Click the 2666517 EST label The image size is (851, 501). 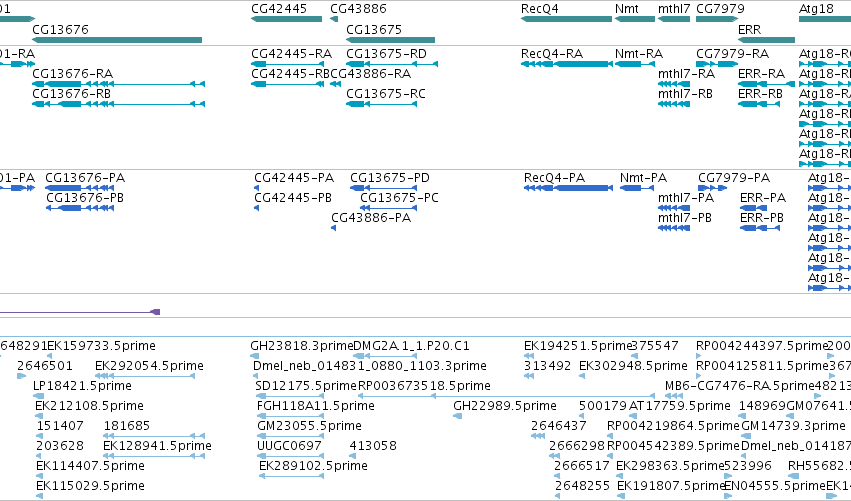coord(582,466)
